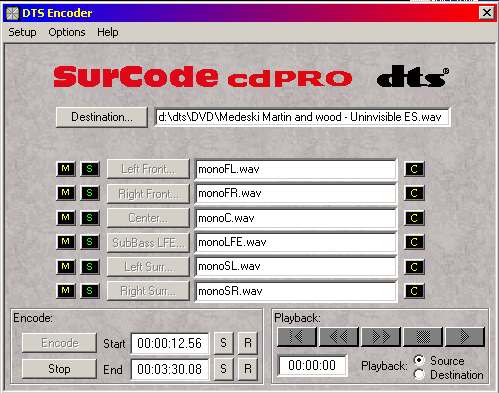Click the Start time field 00:00:12.56
The width and height of the screenshot is (499, 393).
pos(170,343)
